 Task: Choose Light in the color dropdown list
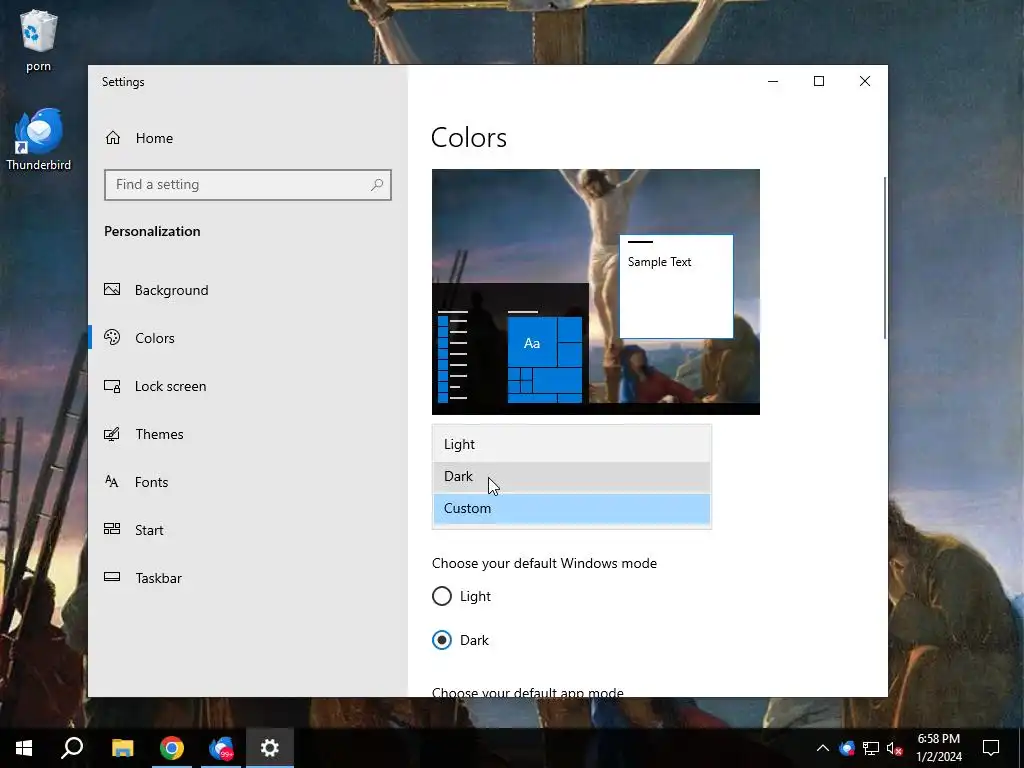[571, 444]
